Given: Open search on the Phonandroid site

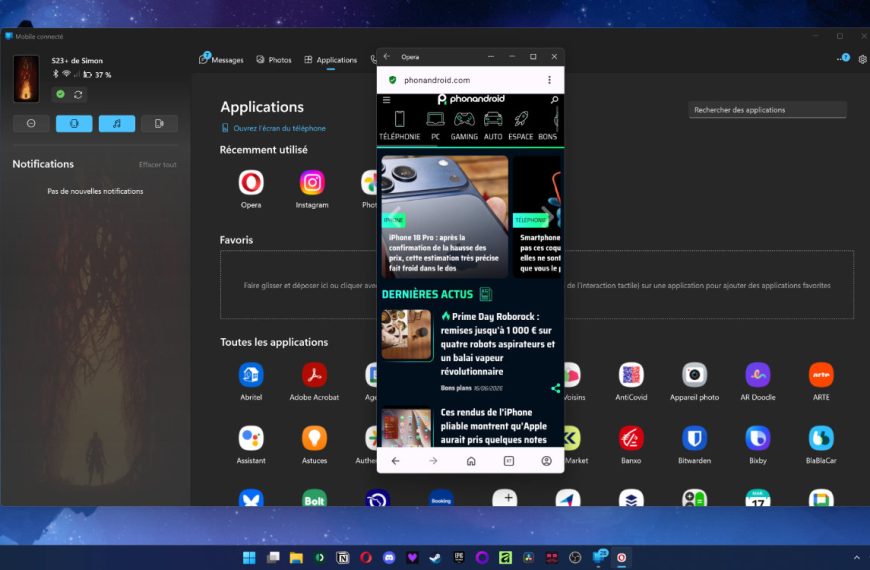Looking at the screenshot, I should (554, 100).
